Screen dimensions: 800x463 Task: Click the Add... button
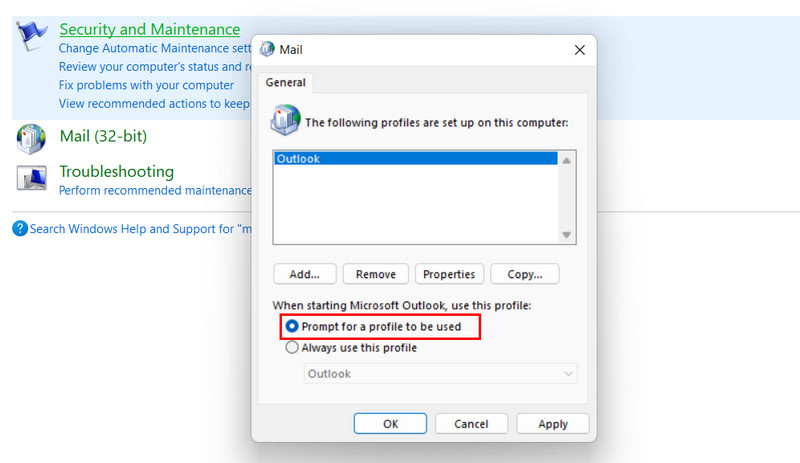[x=305, y=274]
